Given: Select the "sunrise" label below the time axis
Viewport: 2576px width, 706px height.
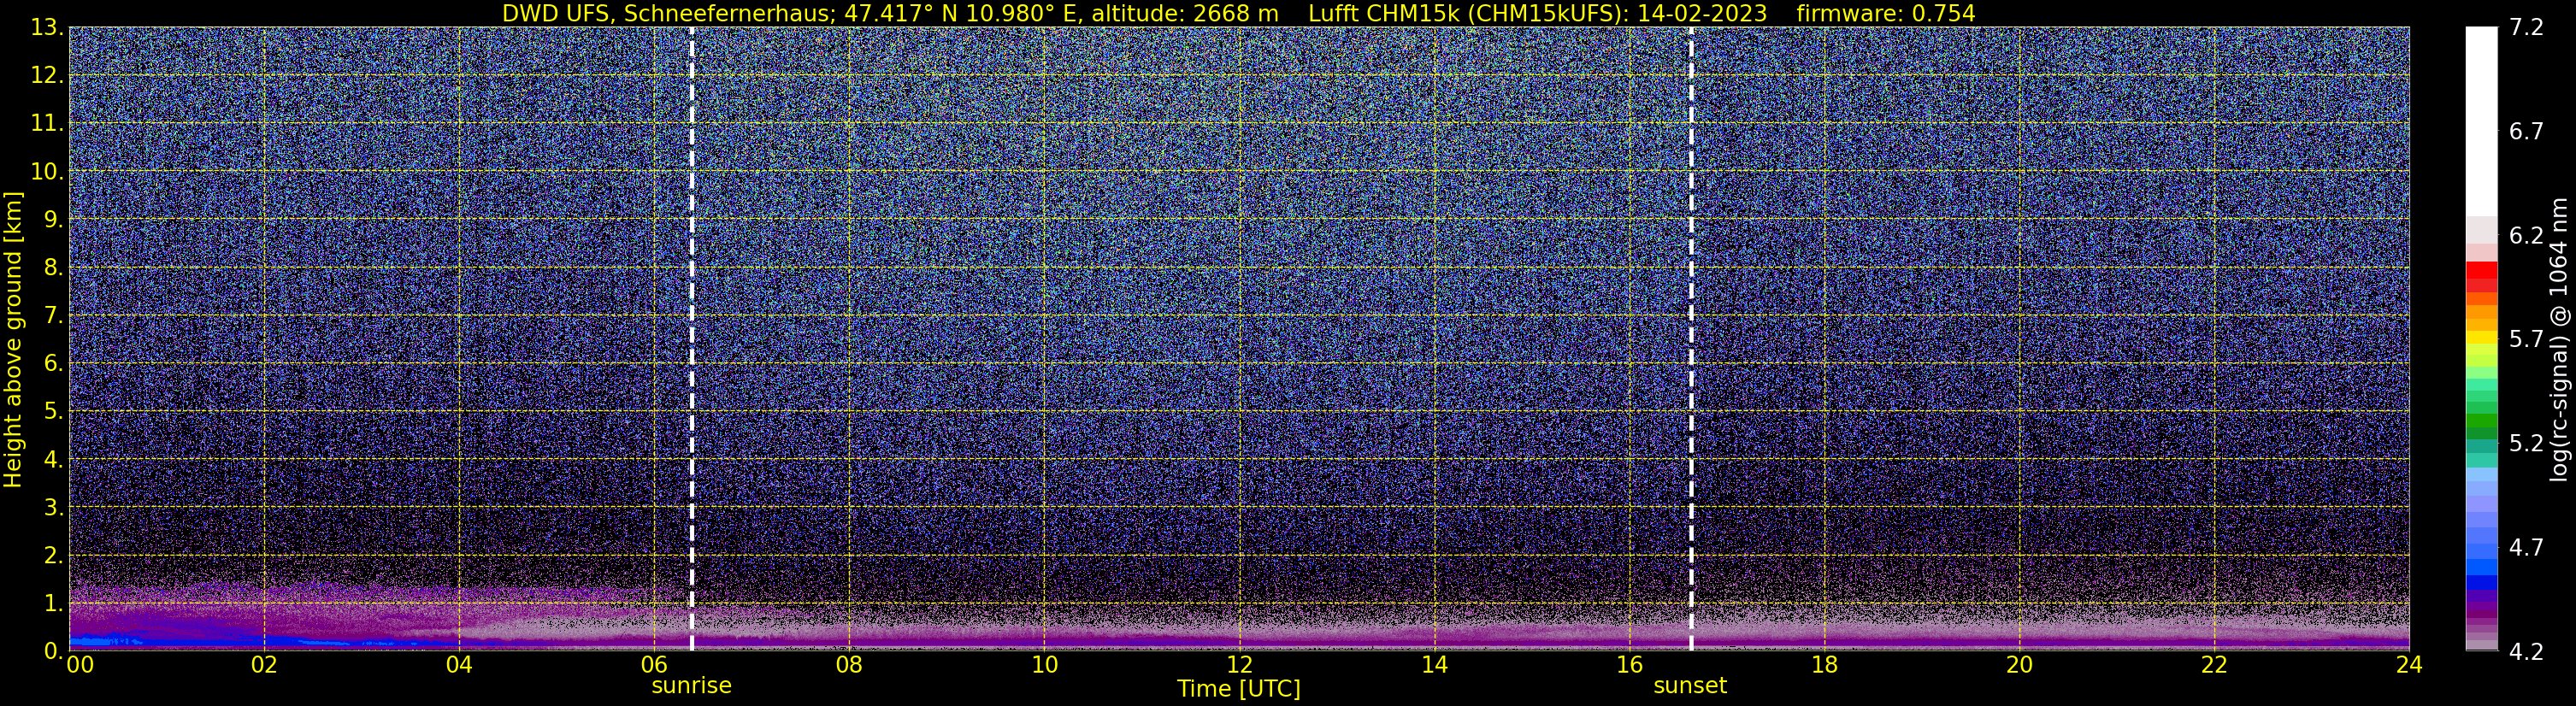Looking at the screenshot, I should pyautogui.click(x=692, y=686).
